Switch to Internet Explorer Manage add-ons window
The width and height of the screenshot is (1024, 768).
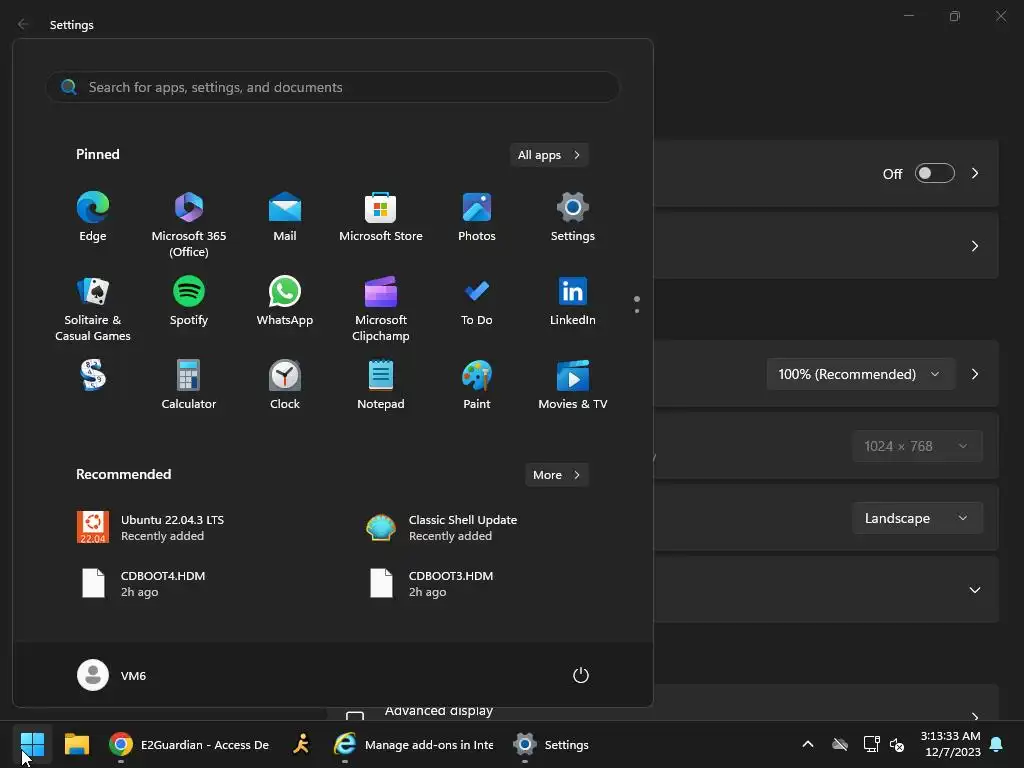point(413,744)
